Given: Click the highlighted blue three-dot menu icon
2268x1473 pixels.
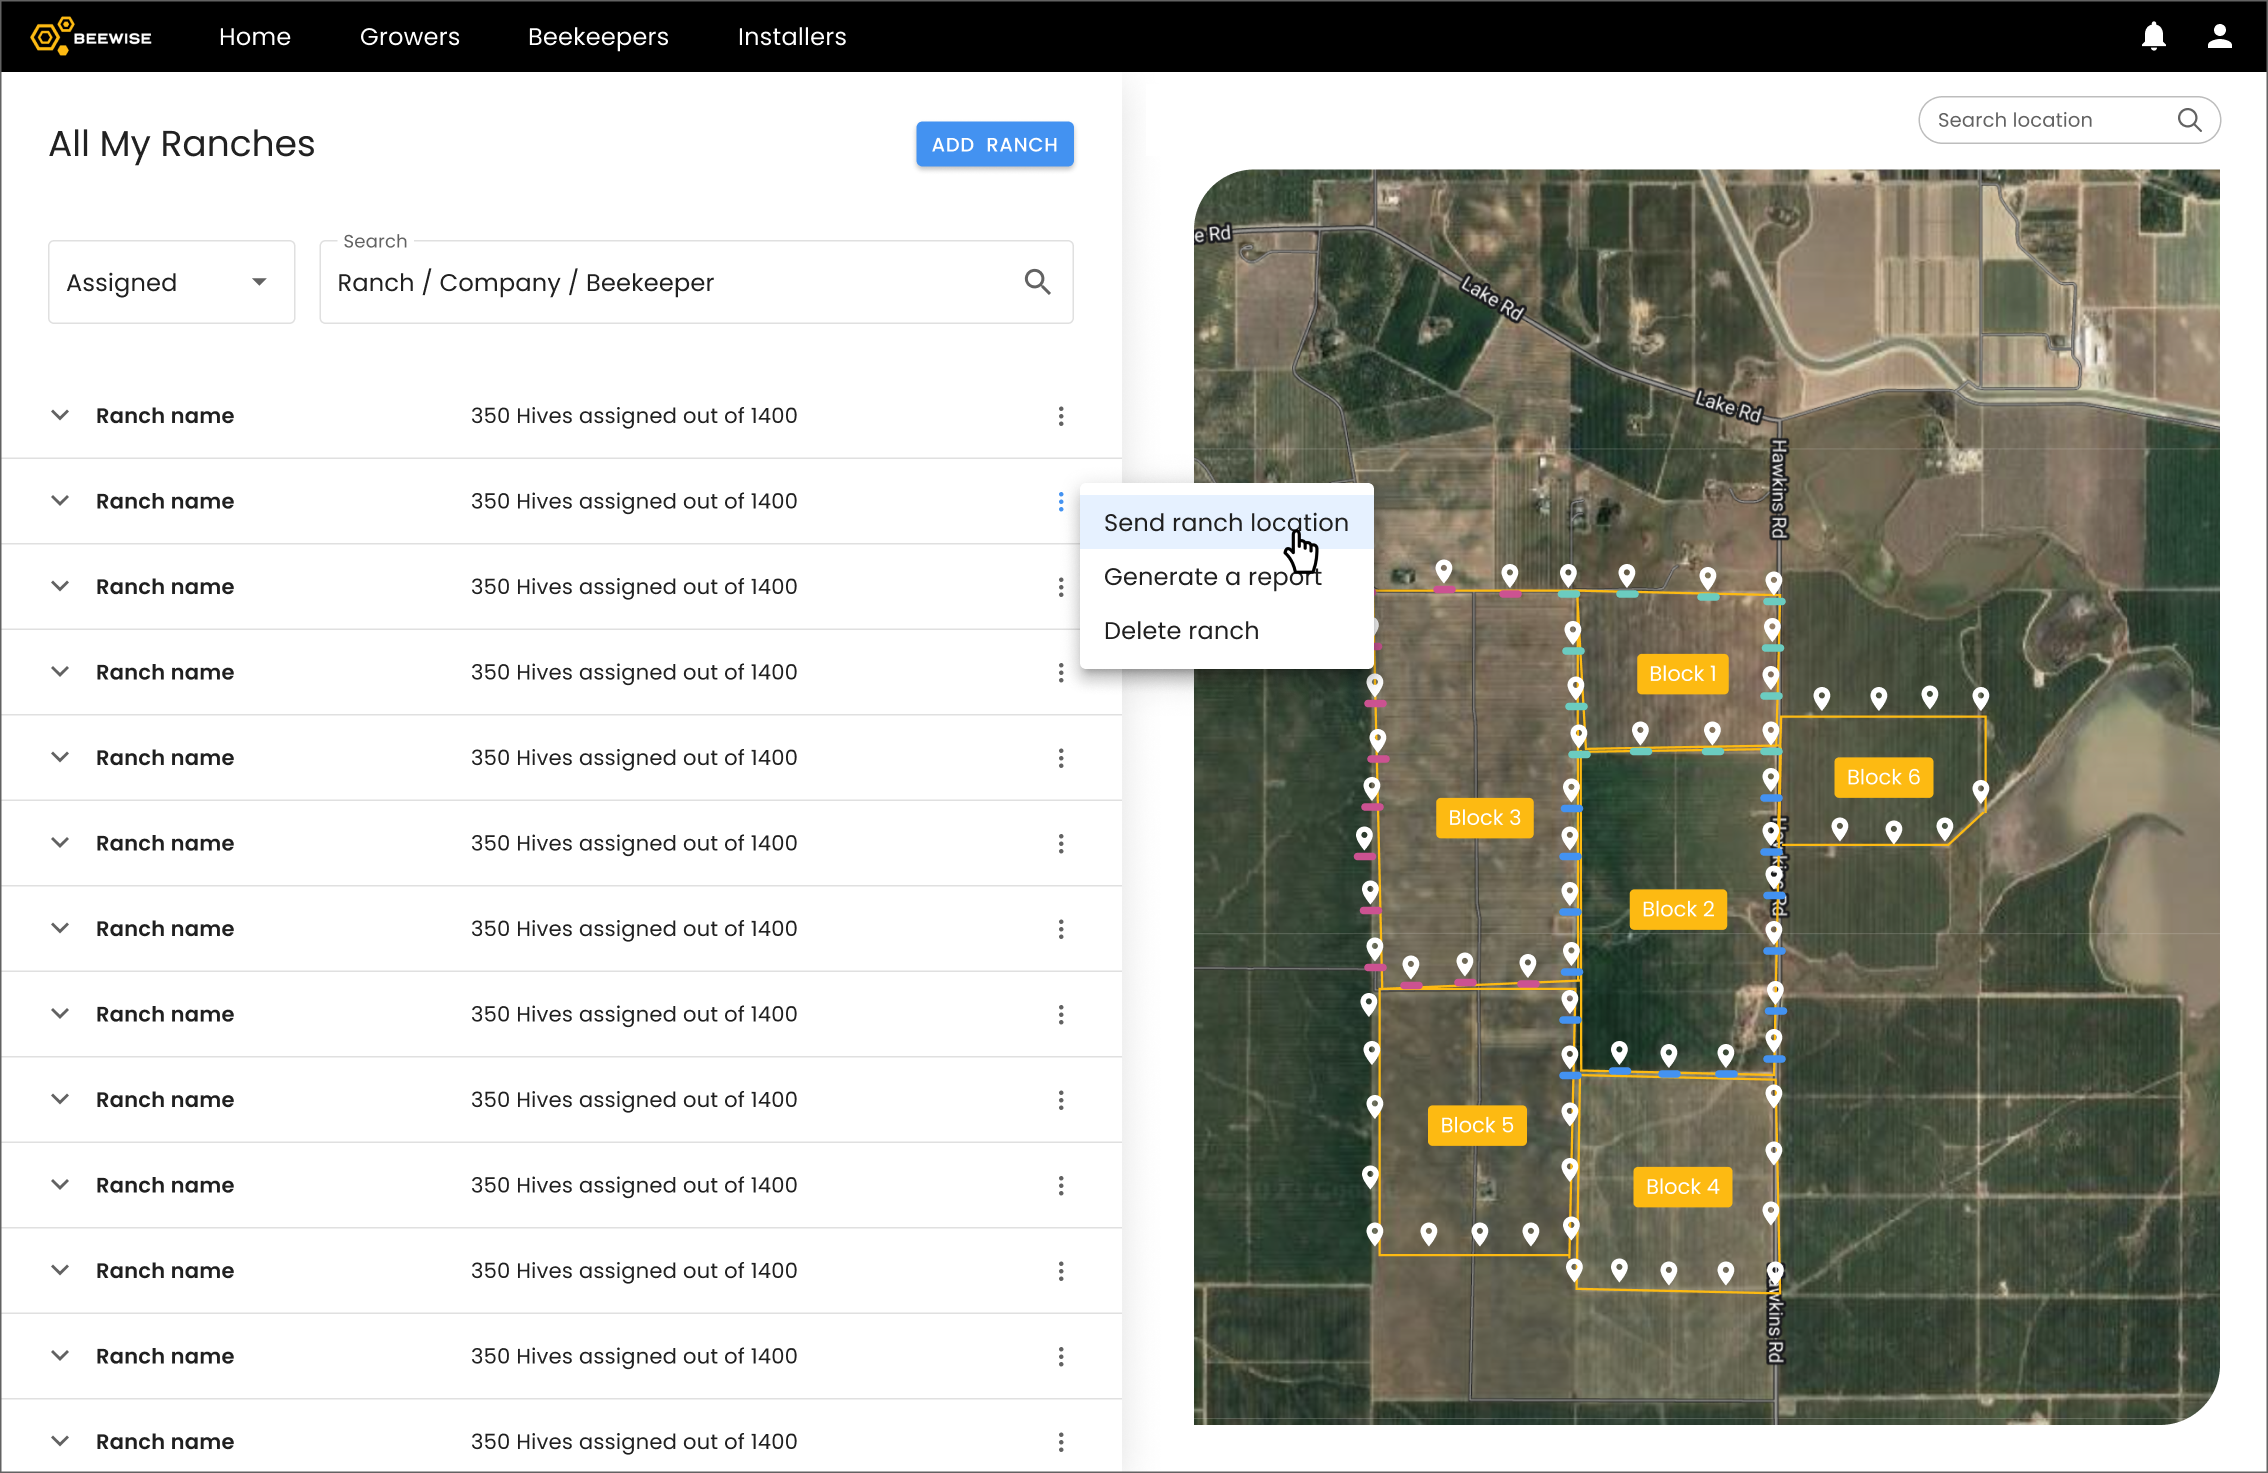Looking at the screenshot, I should point(1061,502).
